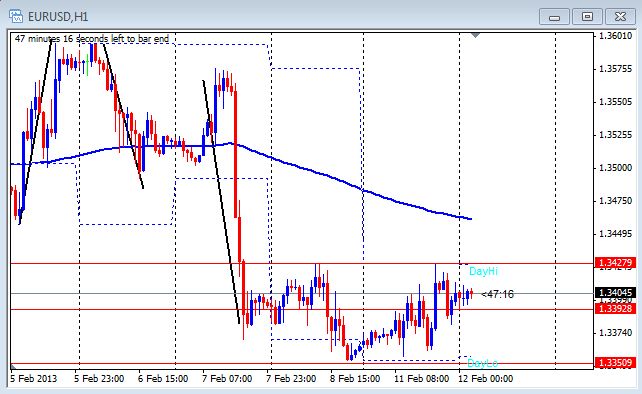Screen dimensions: 642x394
Task: Select the 1.33928 red price level tag
Action: pyautogui.click(x=615, y=308)
